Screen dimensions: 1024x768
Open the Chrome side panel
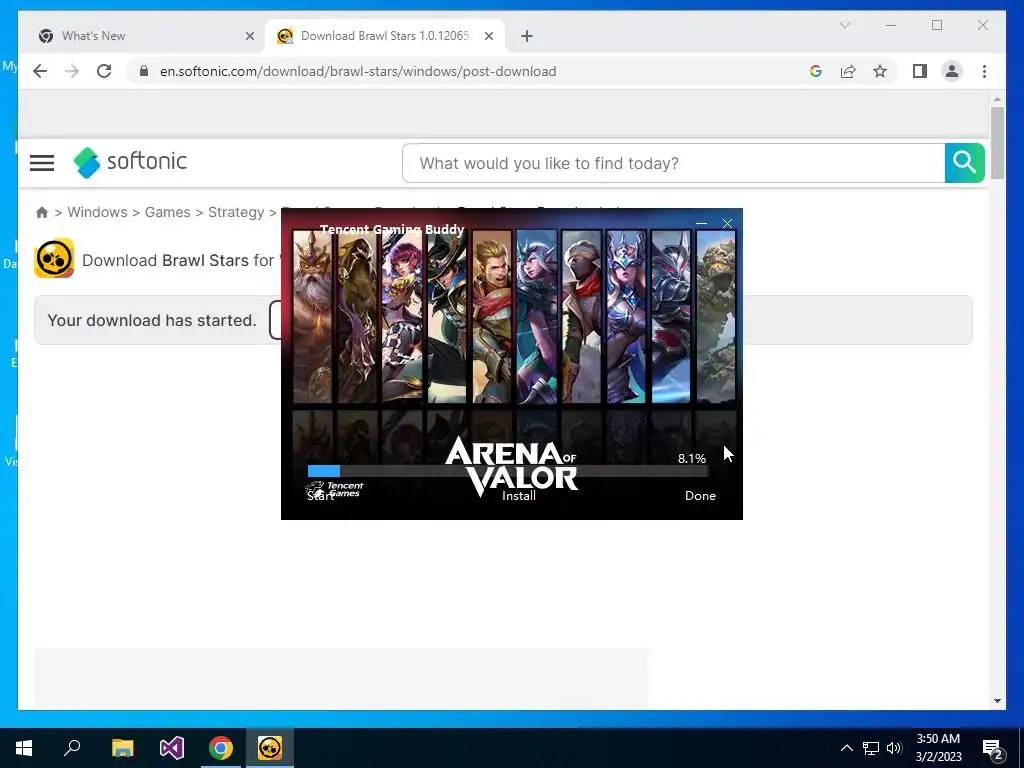coord(920,71)
